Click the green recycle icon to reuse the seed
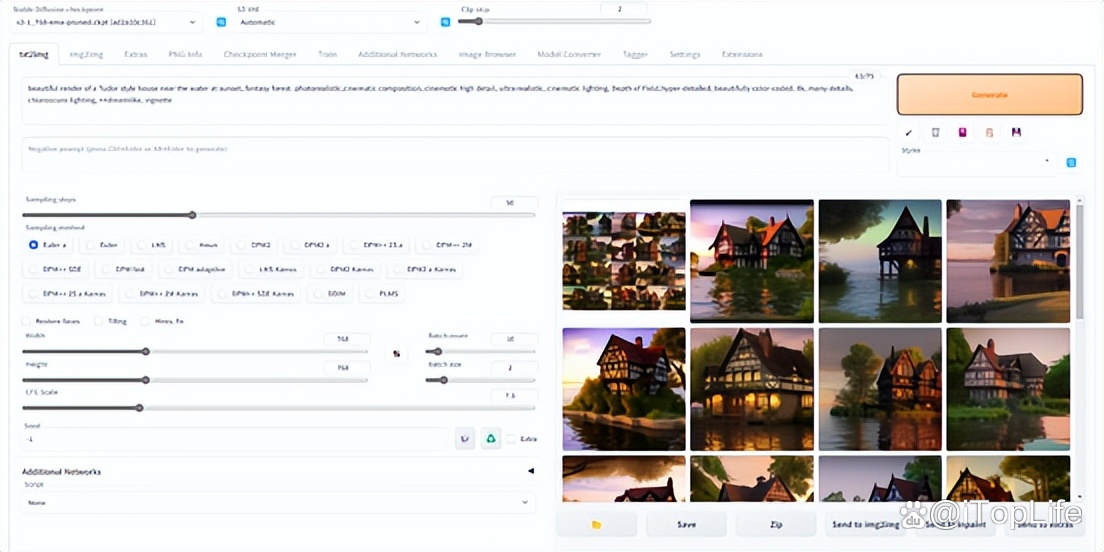The height and width of the screenshot is (552, 1104). tap(491, 438)
